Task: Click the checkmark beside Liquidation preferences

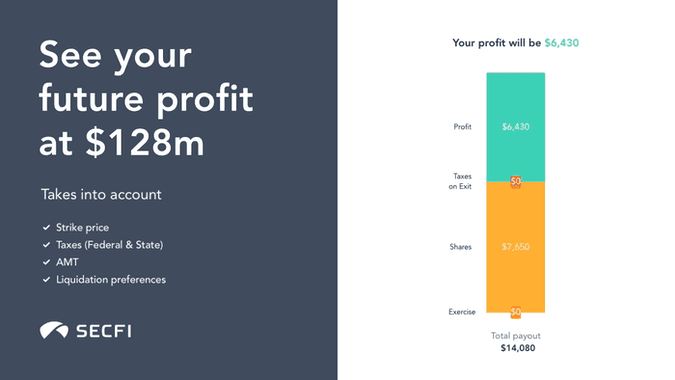Action: pos(46,280)
